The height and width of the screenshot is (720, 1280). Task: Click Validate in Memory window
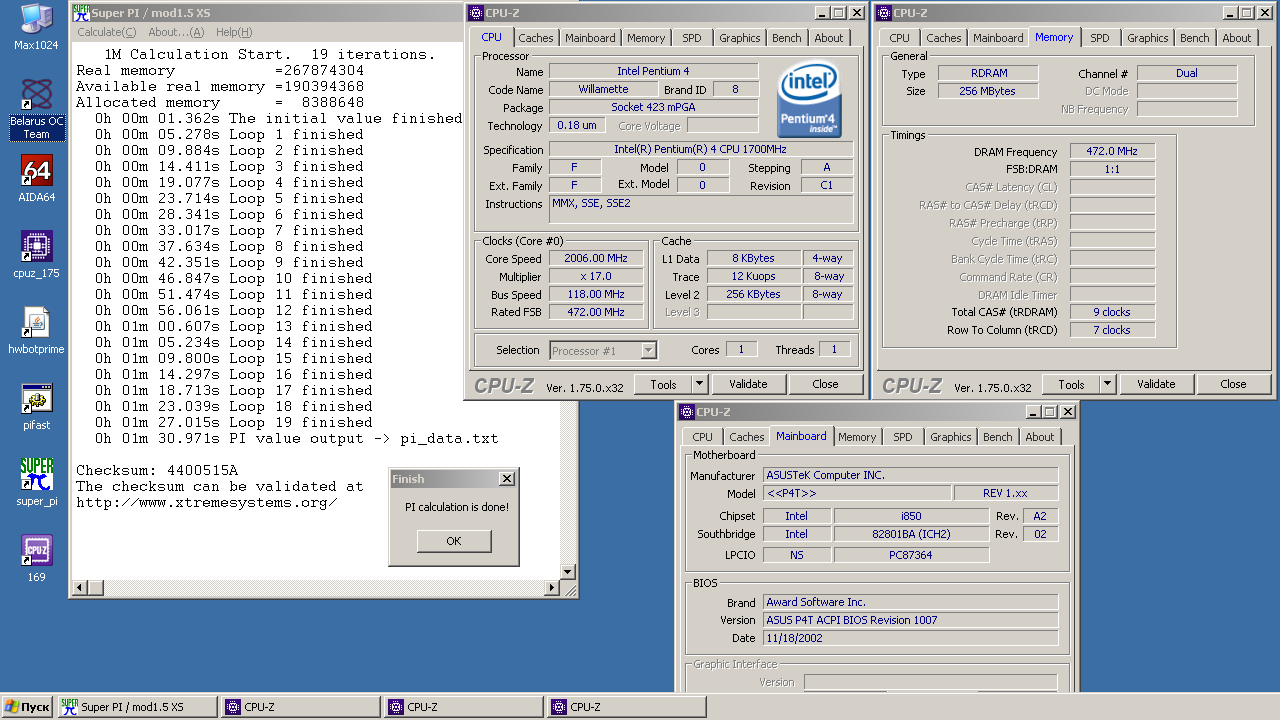pos(1156,384)
